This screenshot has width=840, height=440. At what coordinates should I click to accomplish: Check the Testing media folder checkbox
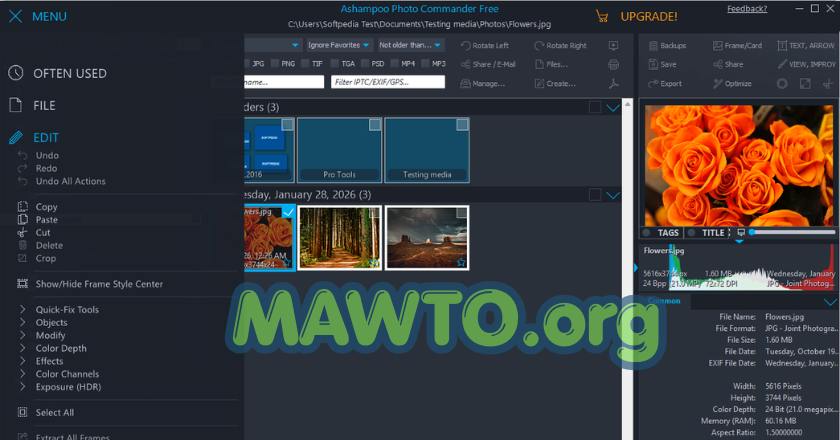(462, 125)
